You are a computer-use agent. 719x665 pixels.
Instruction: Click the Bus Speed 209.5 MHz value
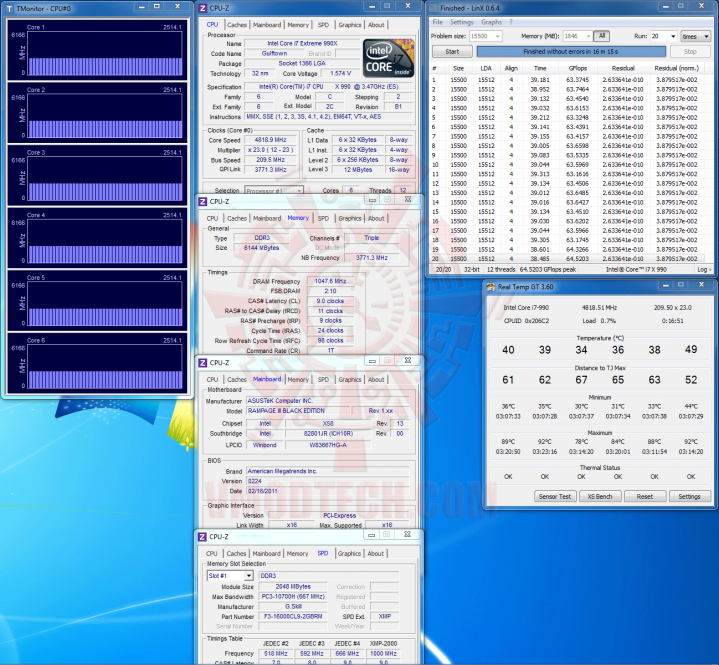coord(271,160)
